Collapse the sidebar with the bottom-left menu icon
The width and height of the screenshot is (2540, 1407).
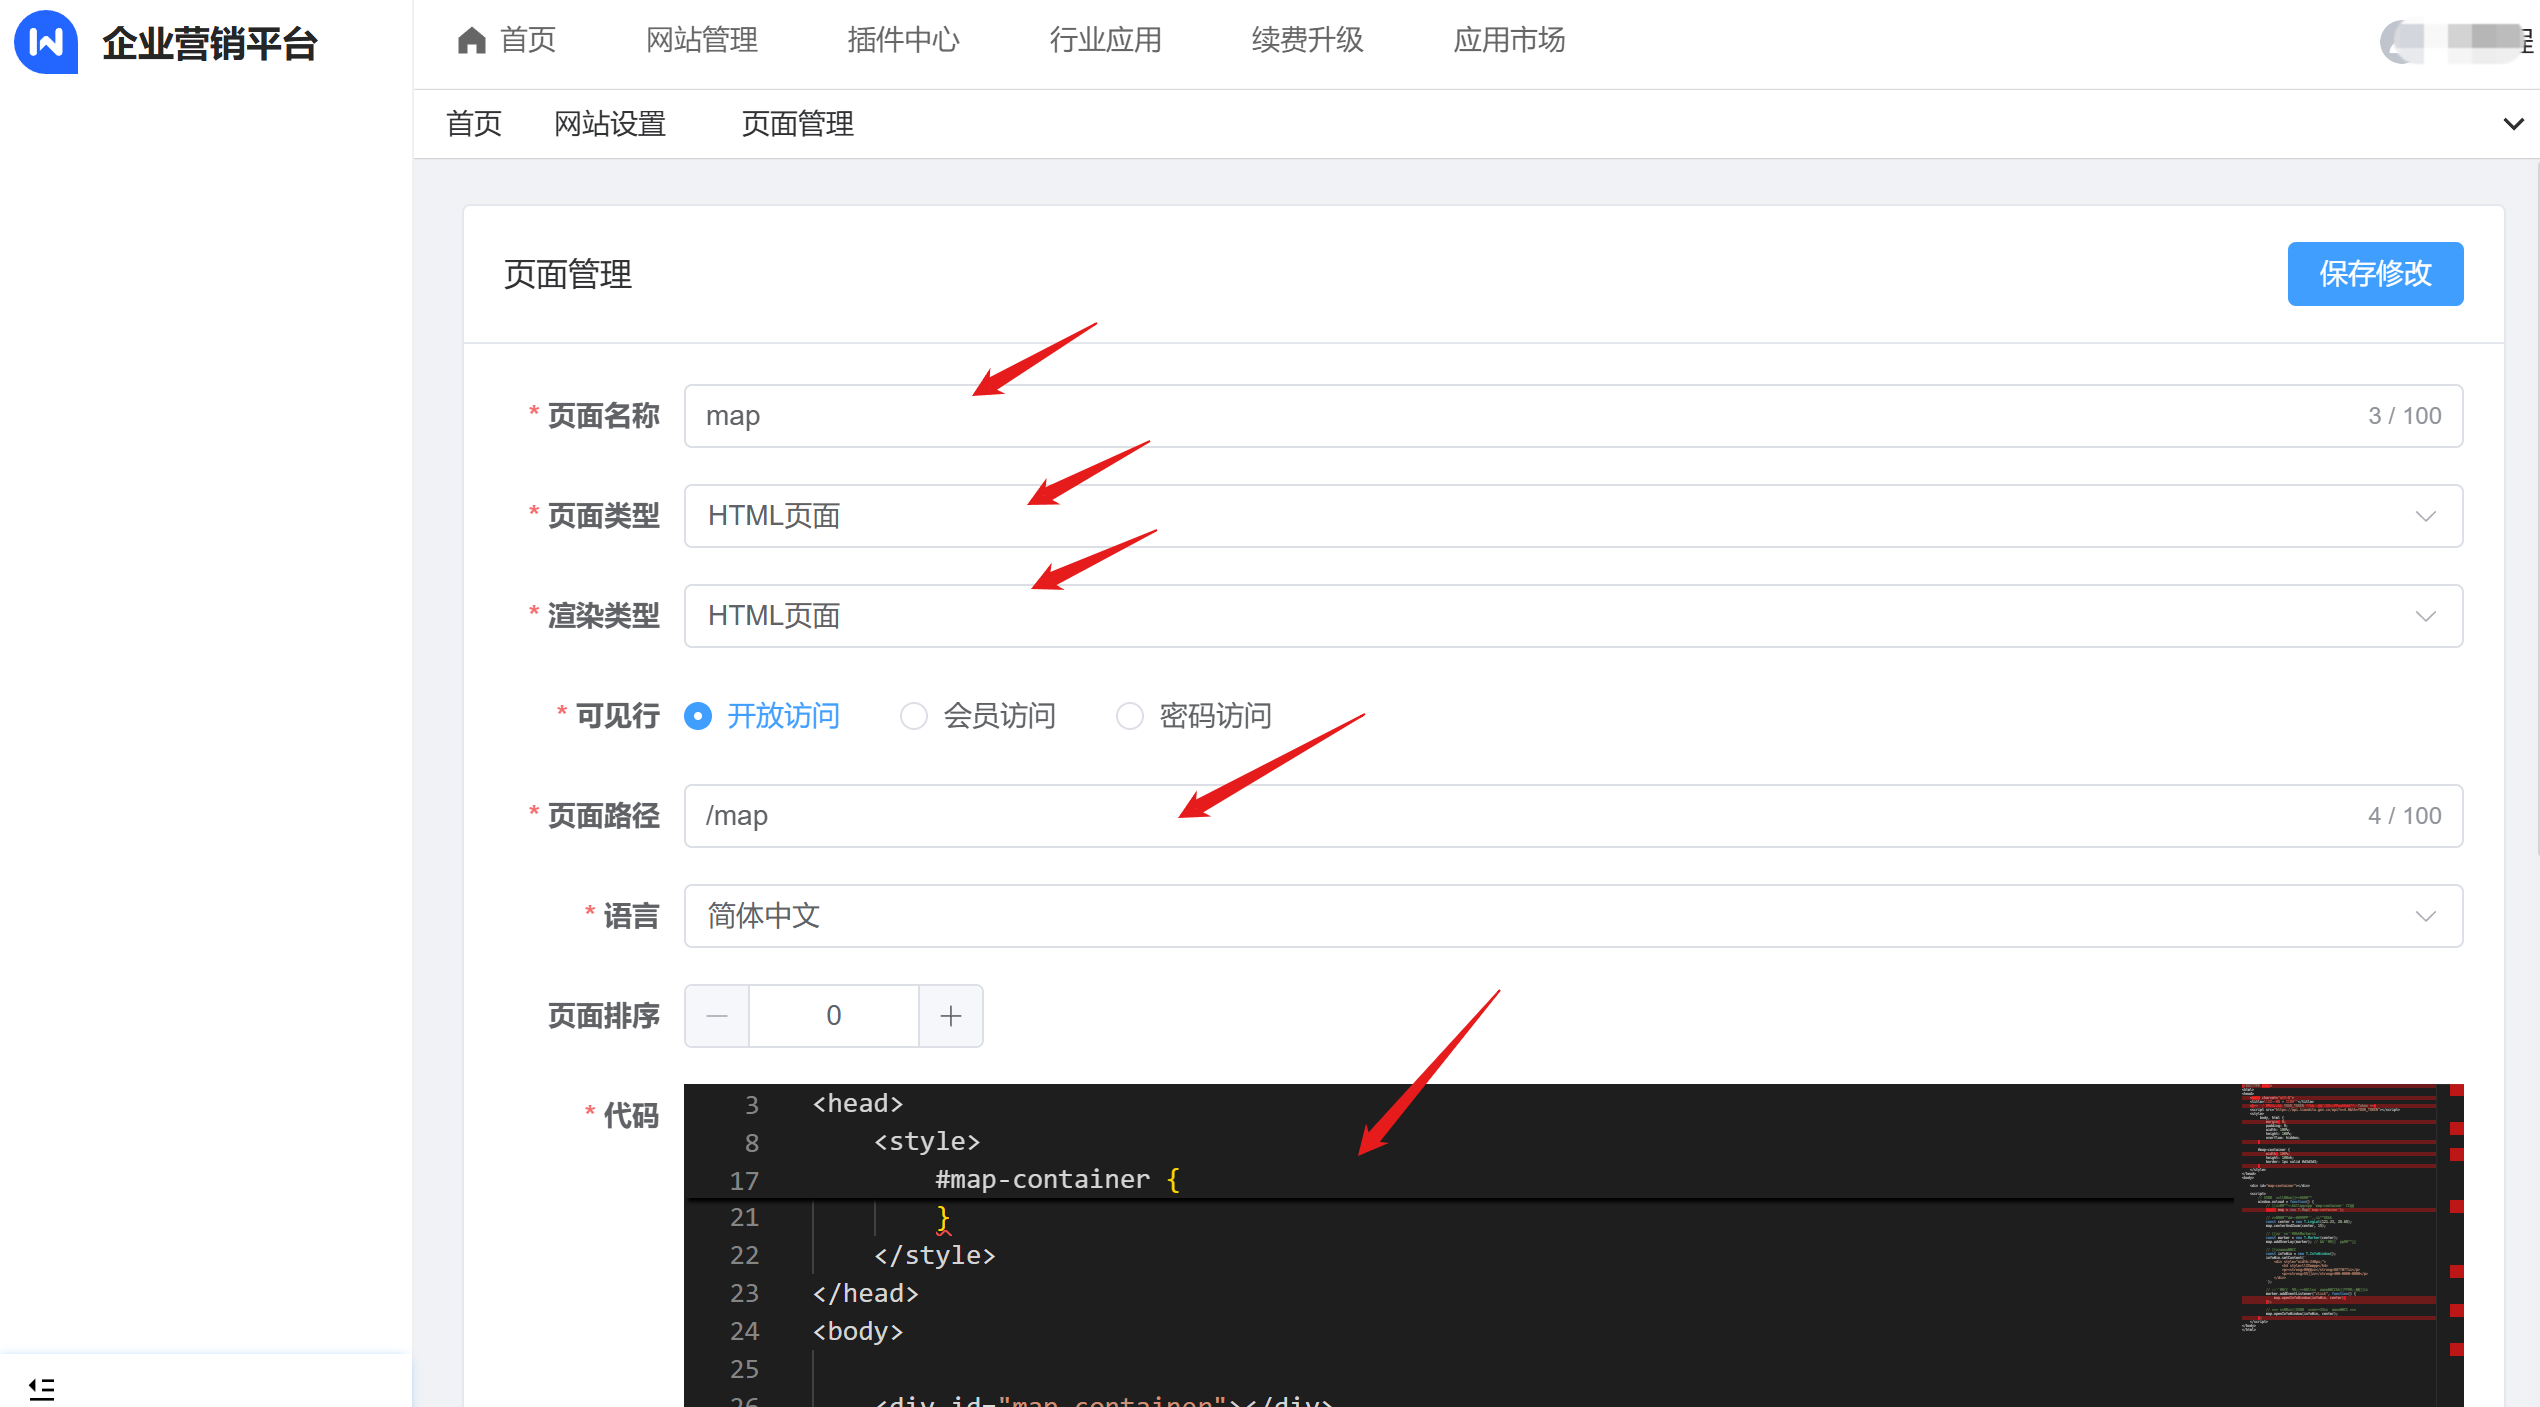coord(42,1388)
